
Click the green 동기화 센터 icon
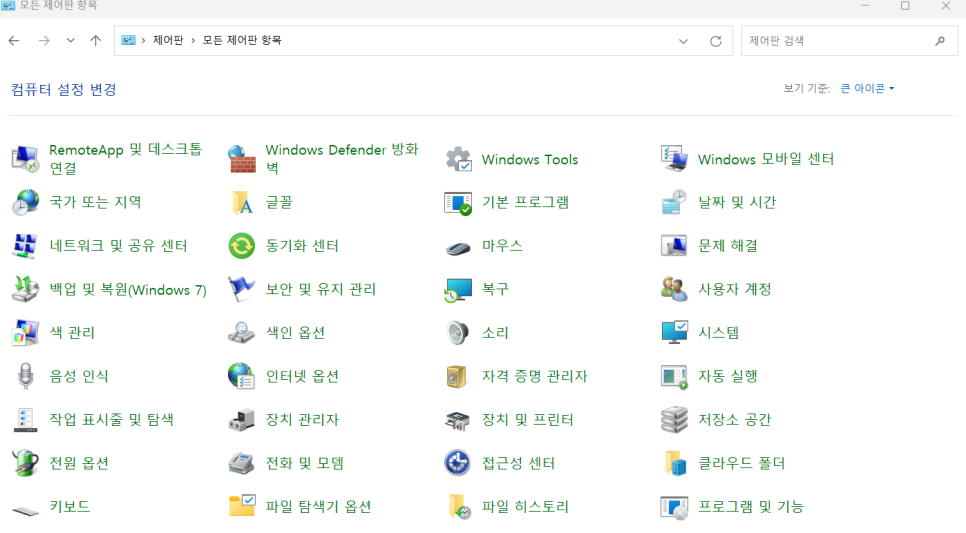(242, 246)
